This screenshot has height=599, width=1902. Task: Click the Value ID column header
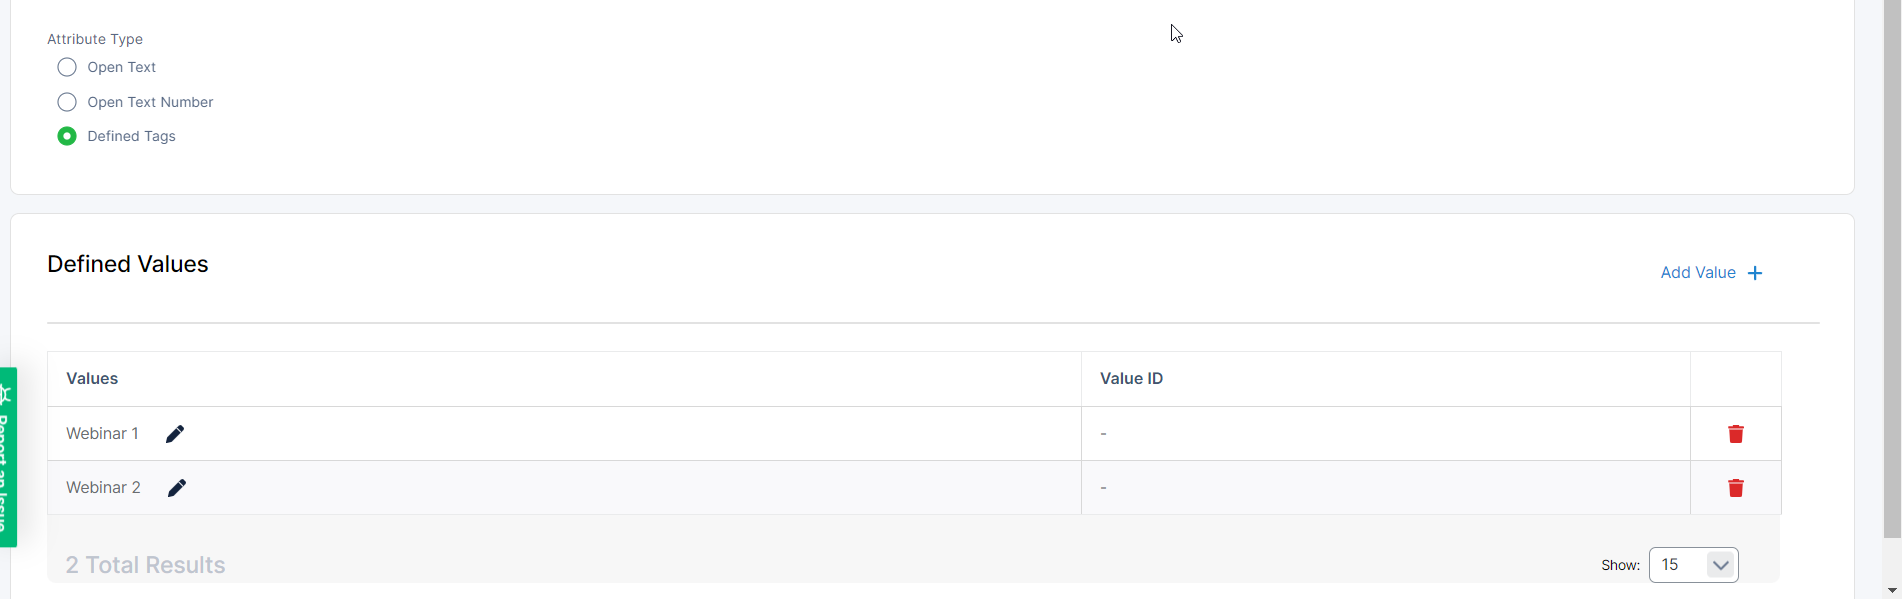[1131, 379]
